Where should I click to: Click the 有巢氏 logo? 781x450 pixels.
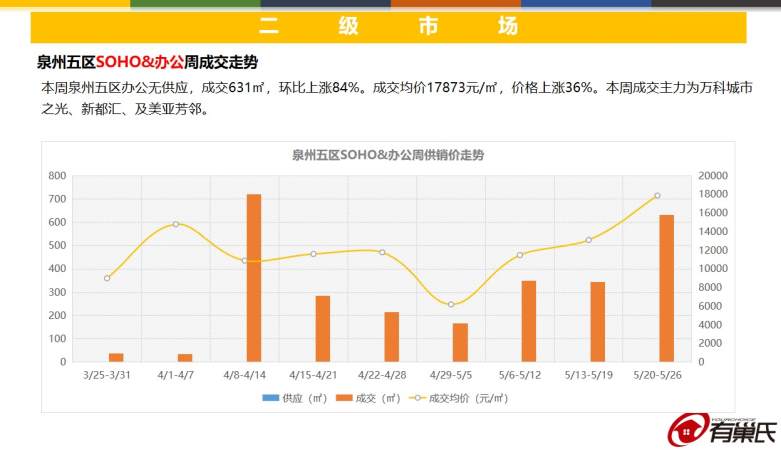pyautogui.click(x=723, y=430)
